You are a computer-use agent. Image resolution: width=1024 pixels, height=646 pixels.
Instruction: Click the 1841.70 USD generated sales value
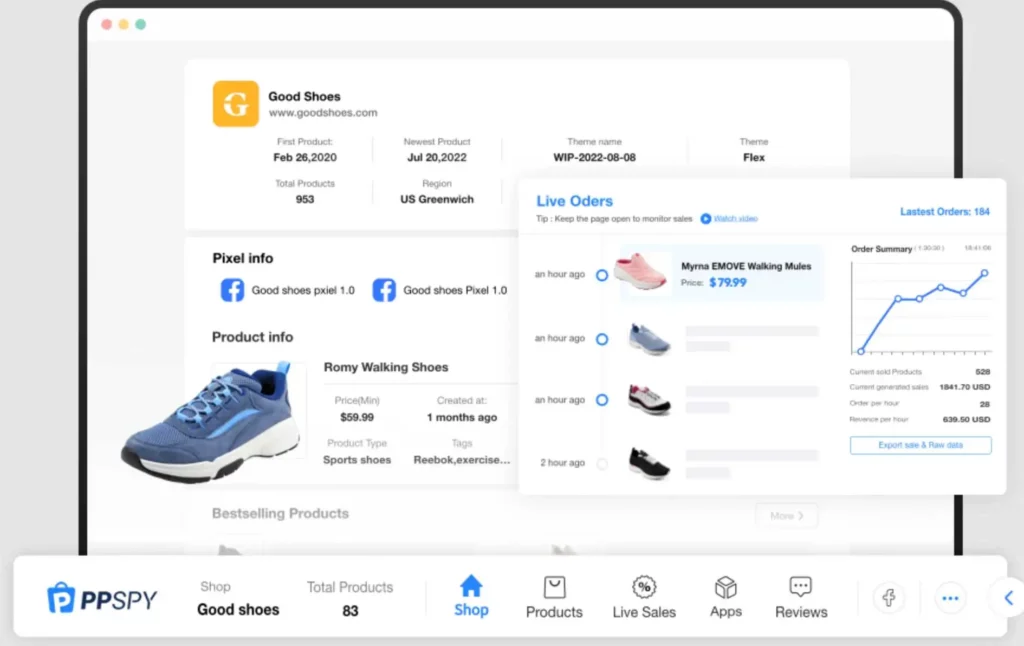[x=965, y=387]
